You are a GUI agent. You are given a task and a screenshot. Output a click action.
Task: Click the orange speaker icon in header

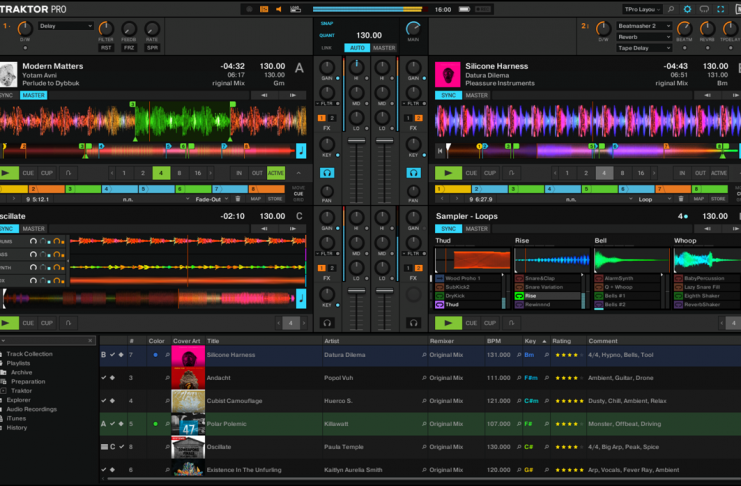click(x=278, y=9)
